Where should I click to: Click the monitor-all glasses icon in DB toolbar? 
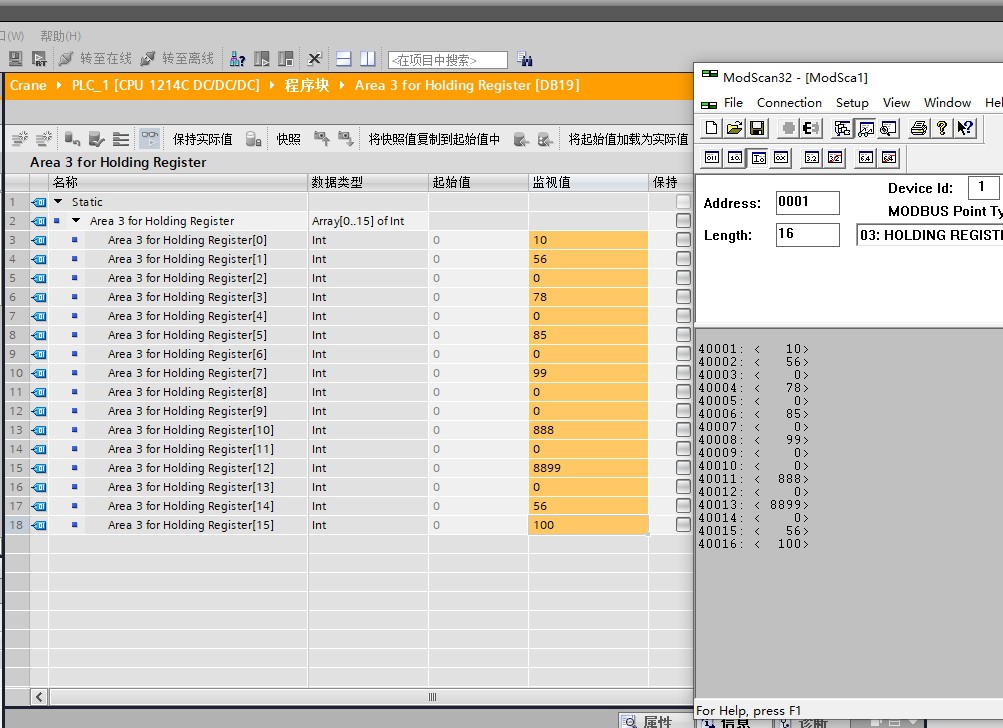click(x=149, y=139)
